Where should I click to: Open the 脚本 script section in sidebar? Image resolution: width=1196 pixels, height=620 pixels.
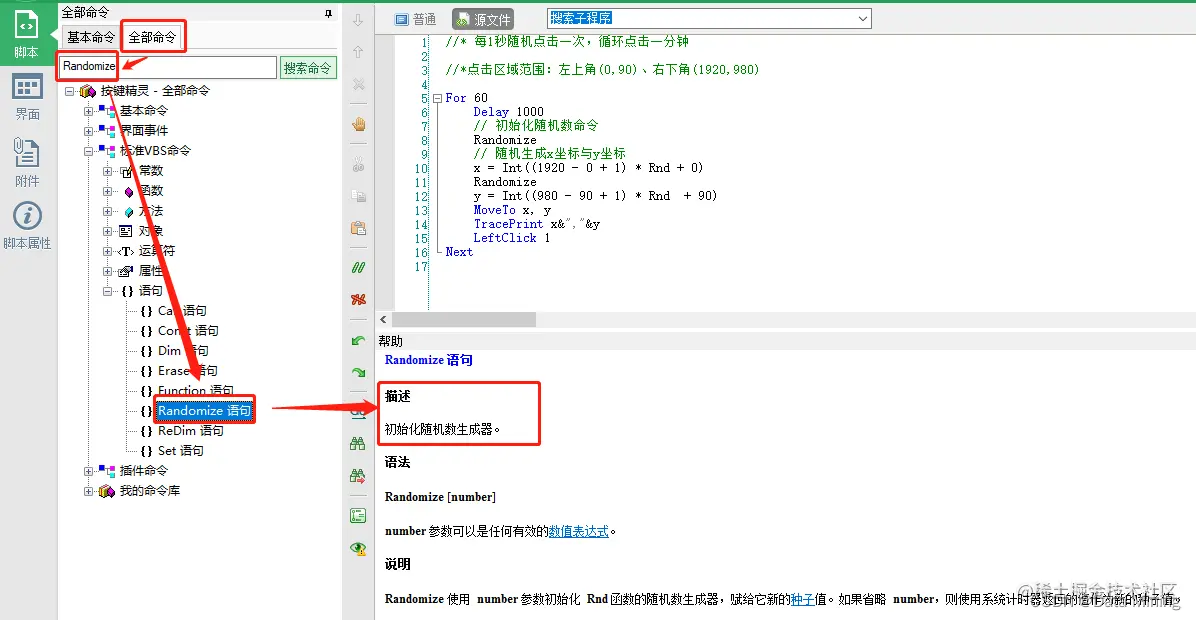click(x=27, y=34)
